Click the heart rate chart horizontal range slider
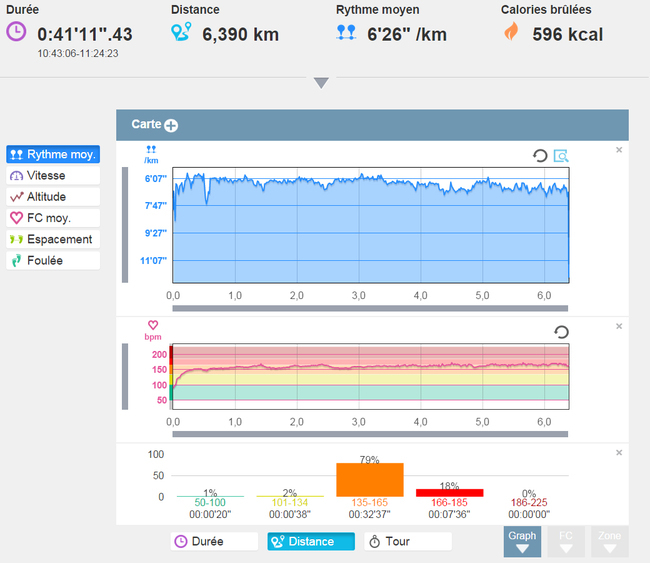 click(370, 434)
